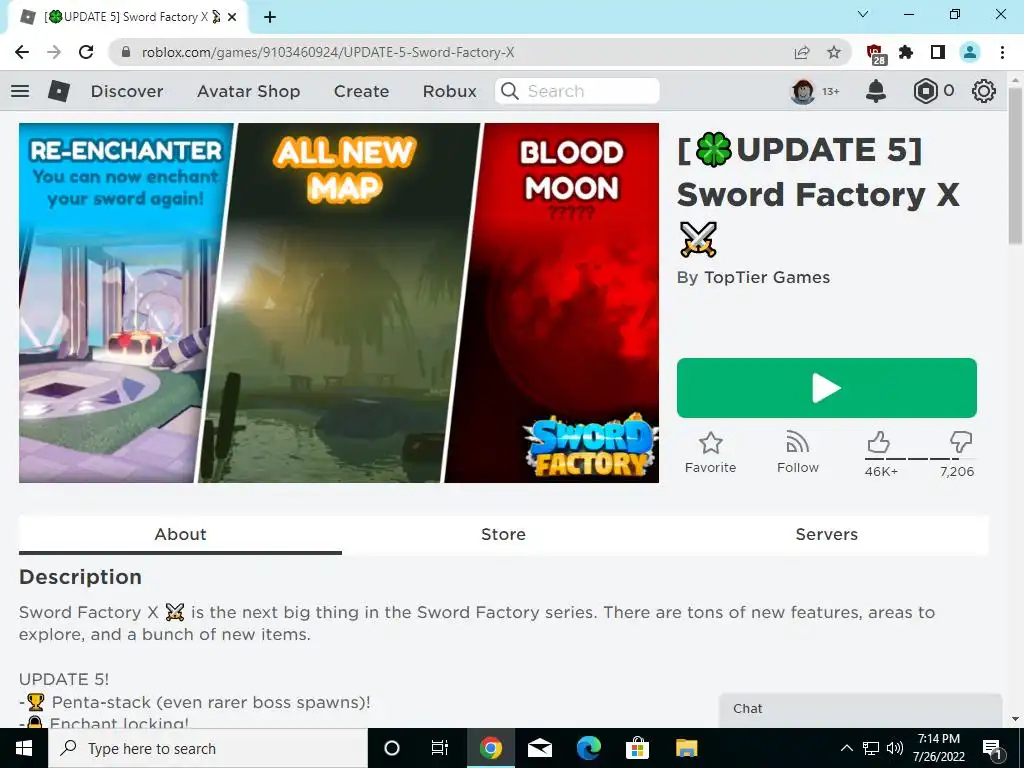Open the Roblox hamburger navigation menu
The height and width of the screenshot is (768, 1024).
(x=20, y=91)
